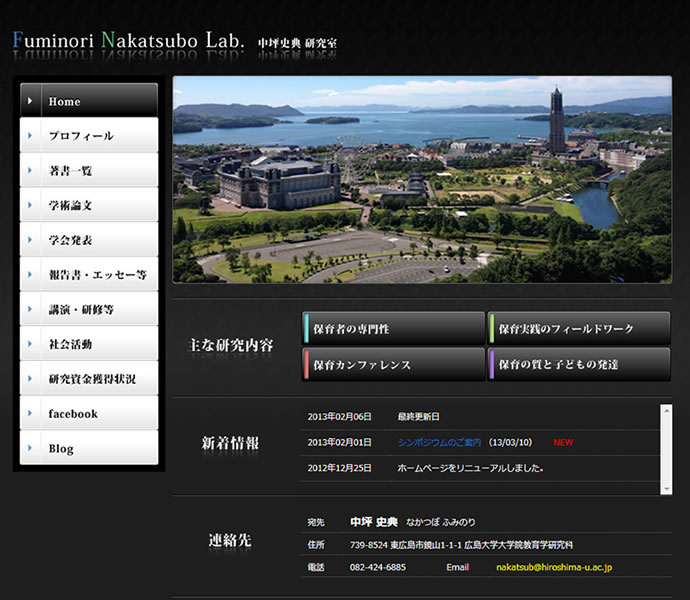Click the 報告書・エッセー等 menu entry
The width and height of the screenshot is (690, 600).
pyautogui.click(x=89, y=275)
